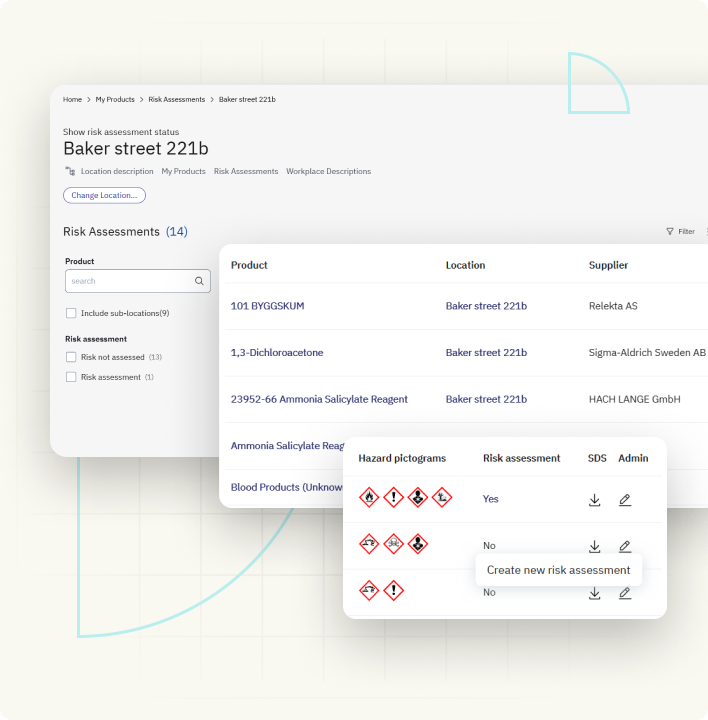Click edit pencil in the last row

(x=625, y=593)
